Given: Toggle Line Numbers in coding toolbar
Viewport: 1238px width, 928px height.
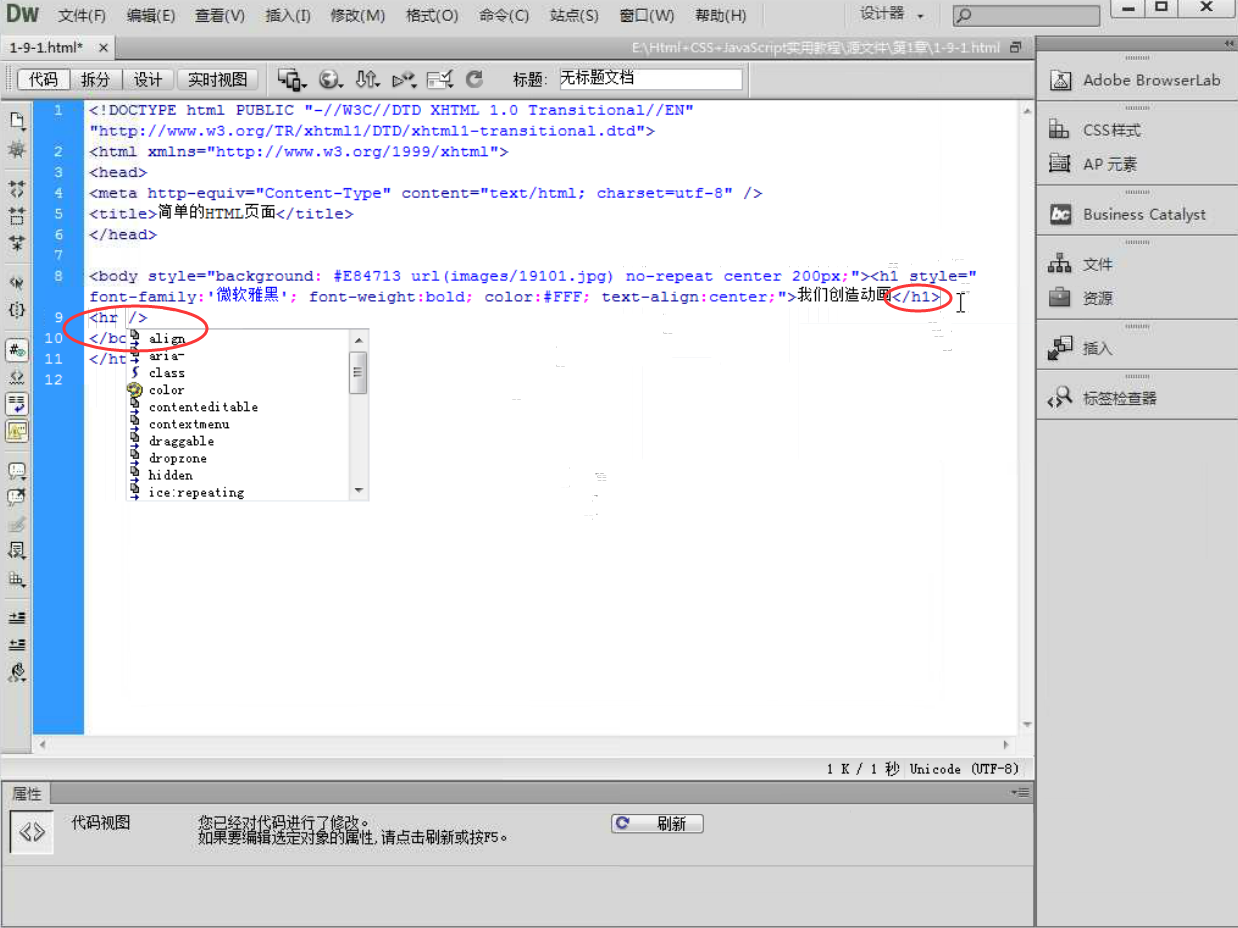Looking at the screenshot, I should pyautogui.click(x=17, y=350).
